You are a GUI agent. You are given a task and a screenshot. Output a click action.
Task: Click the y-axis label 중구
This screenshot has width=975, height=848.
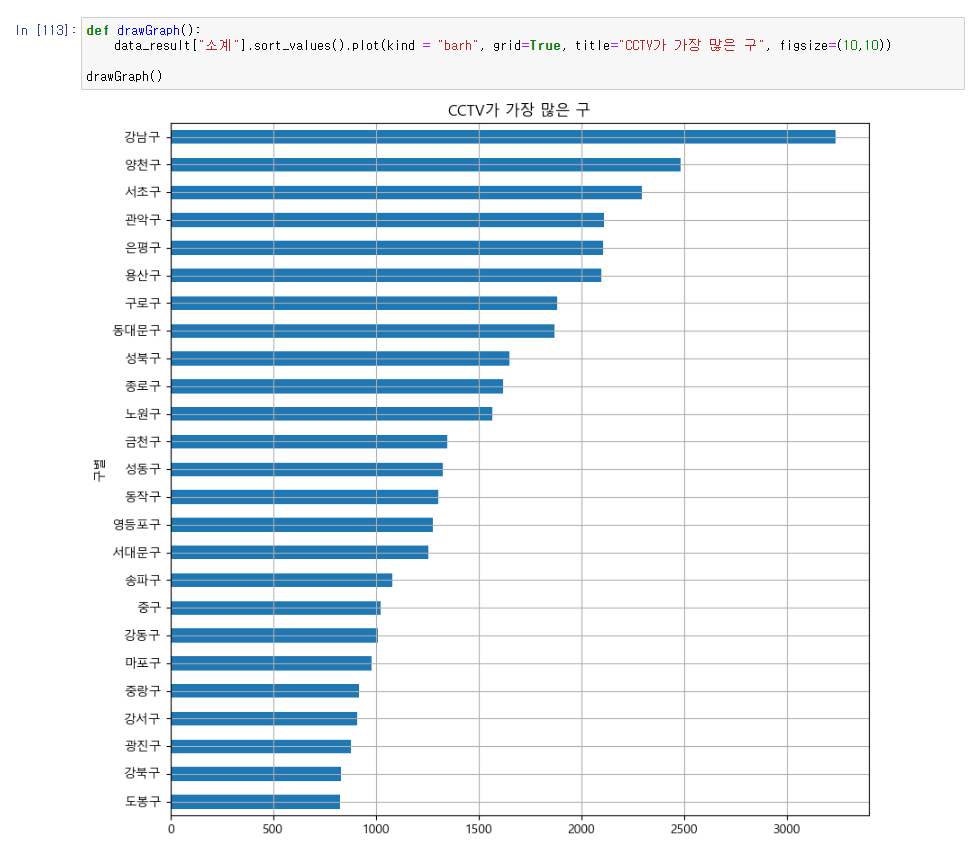tap(149, 607)
